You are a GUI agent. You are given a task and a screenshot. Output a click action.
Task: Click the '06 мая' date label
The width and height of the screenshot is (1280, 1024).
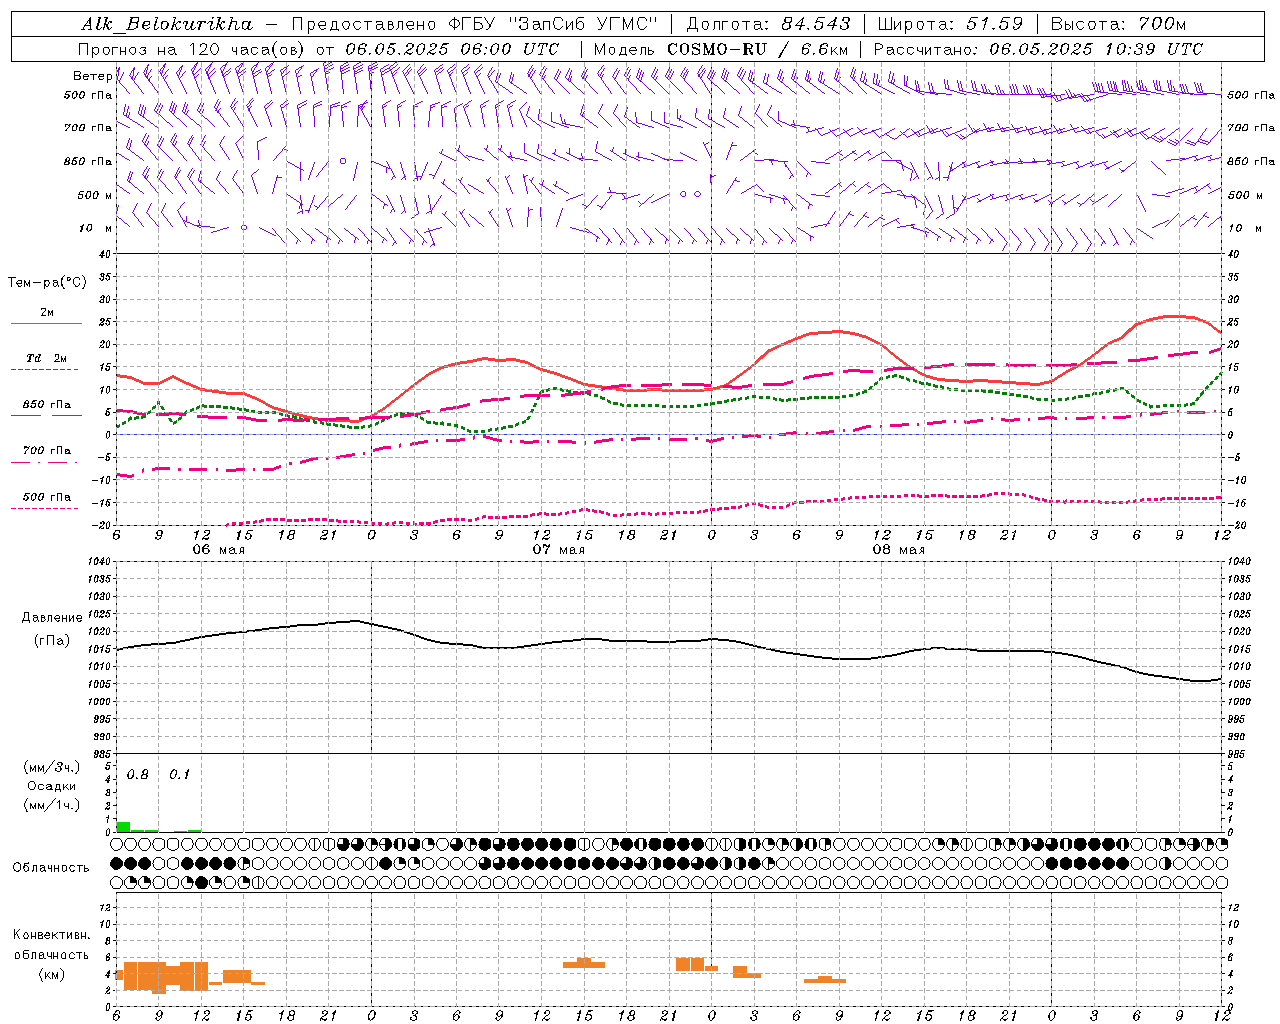(x=218, y=550)
